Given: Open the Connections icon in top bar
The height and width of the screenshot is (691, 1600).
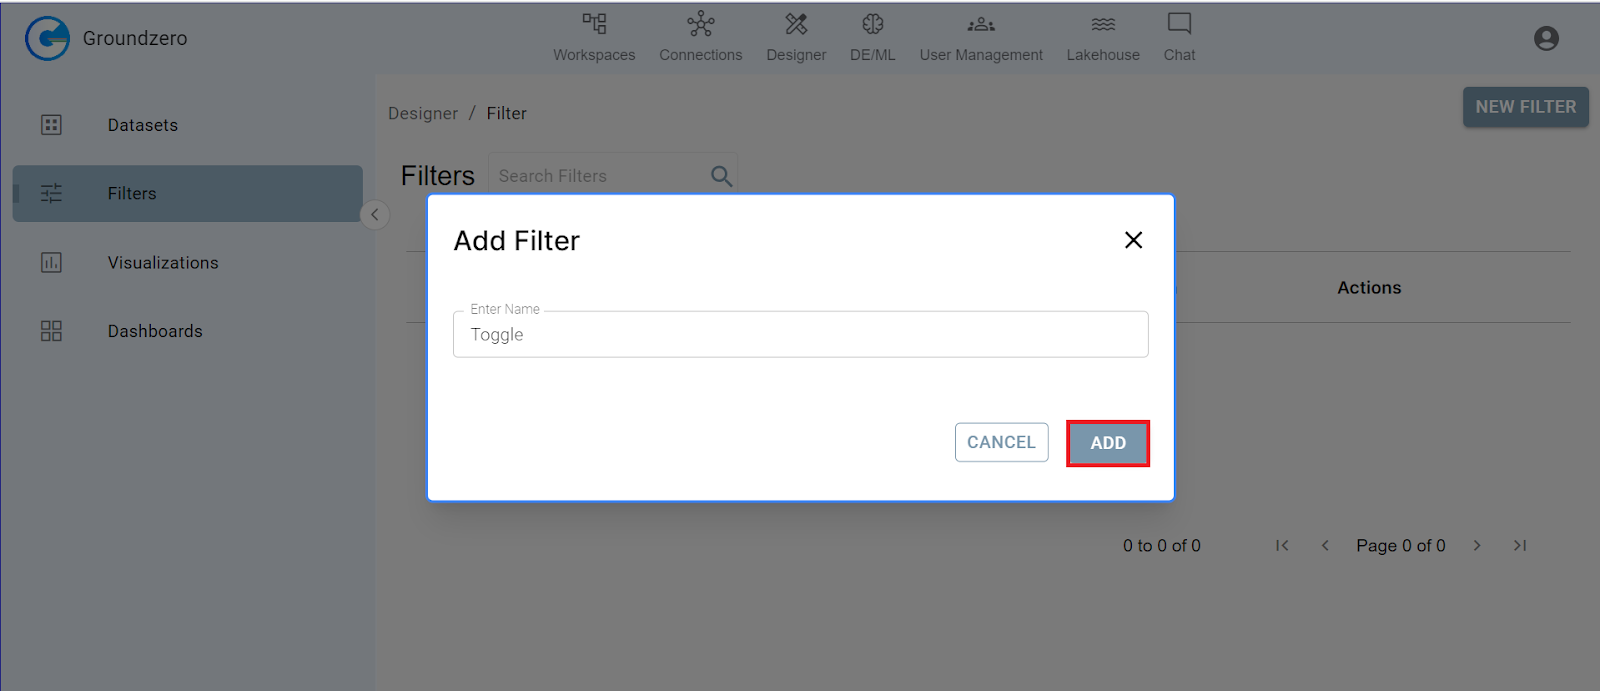Looking at the screenshot, I should tap(700, 23).
